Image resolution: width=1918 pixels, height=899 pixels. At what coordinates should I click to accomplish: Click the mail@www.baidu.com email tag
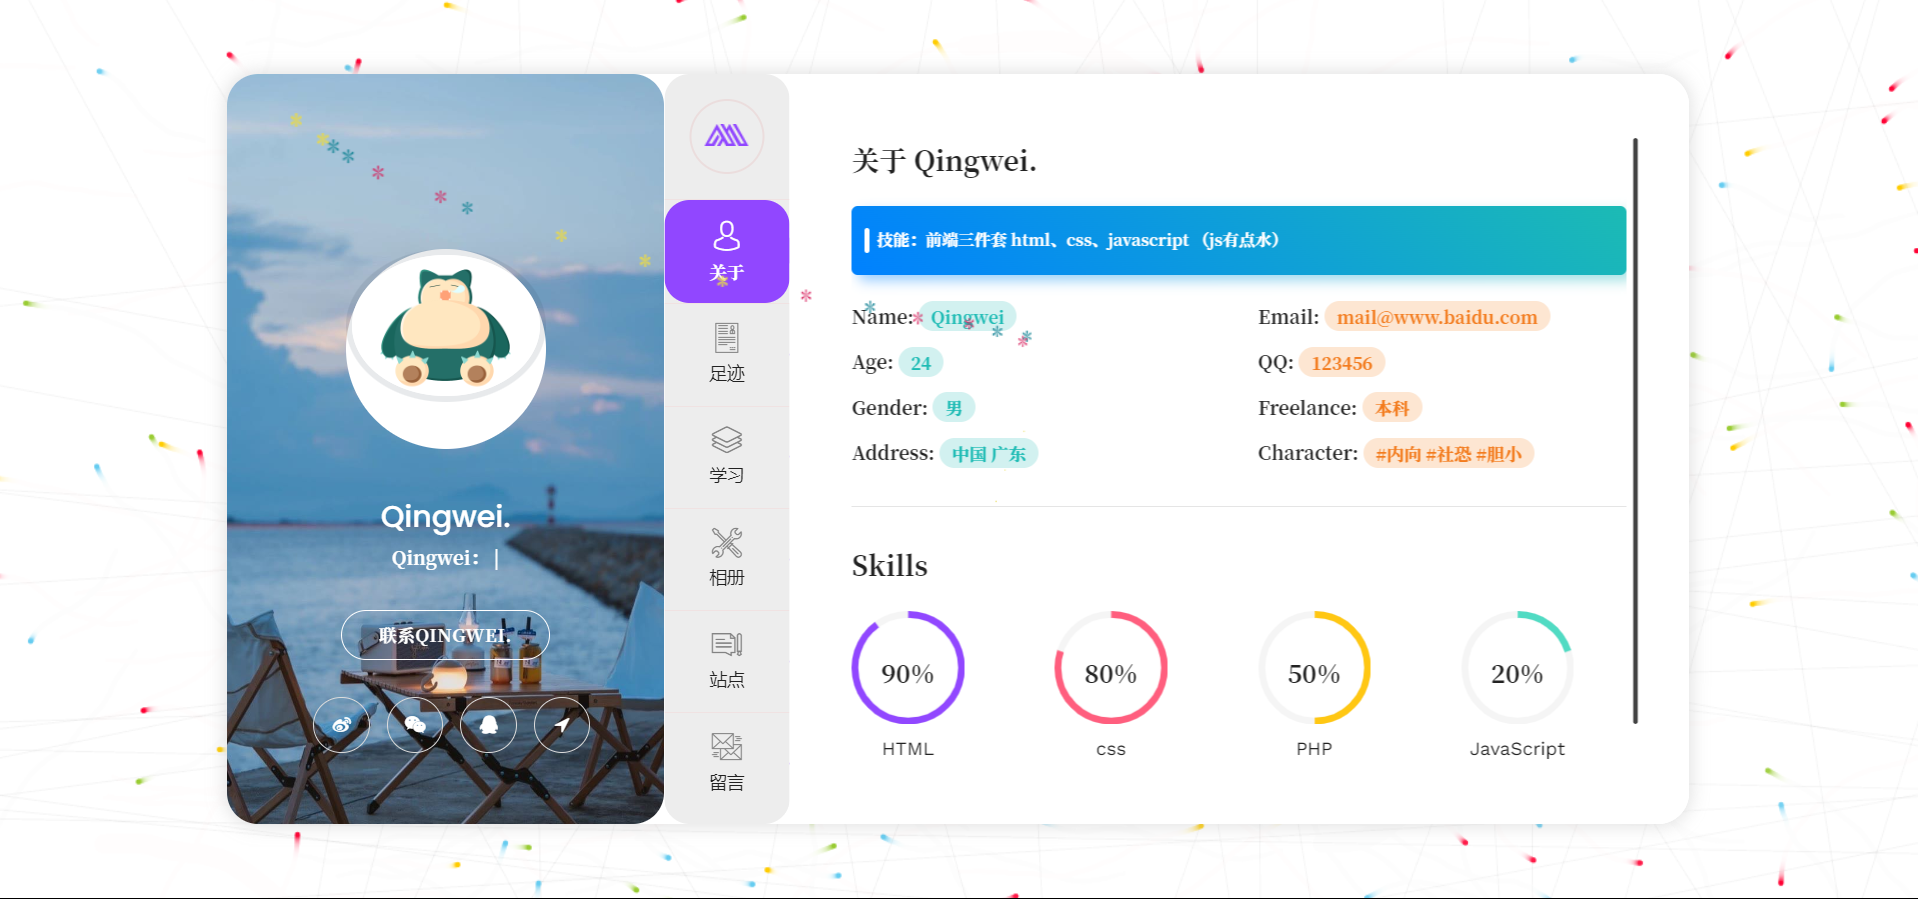click(1437, 317)
